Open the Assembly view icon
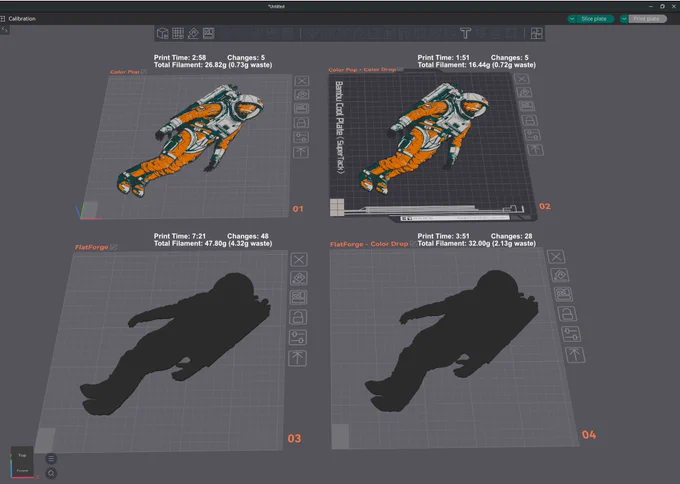The image size is (680, 484). tap(536, 33)
